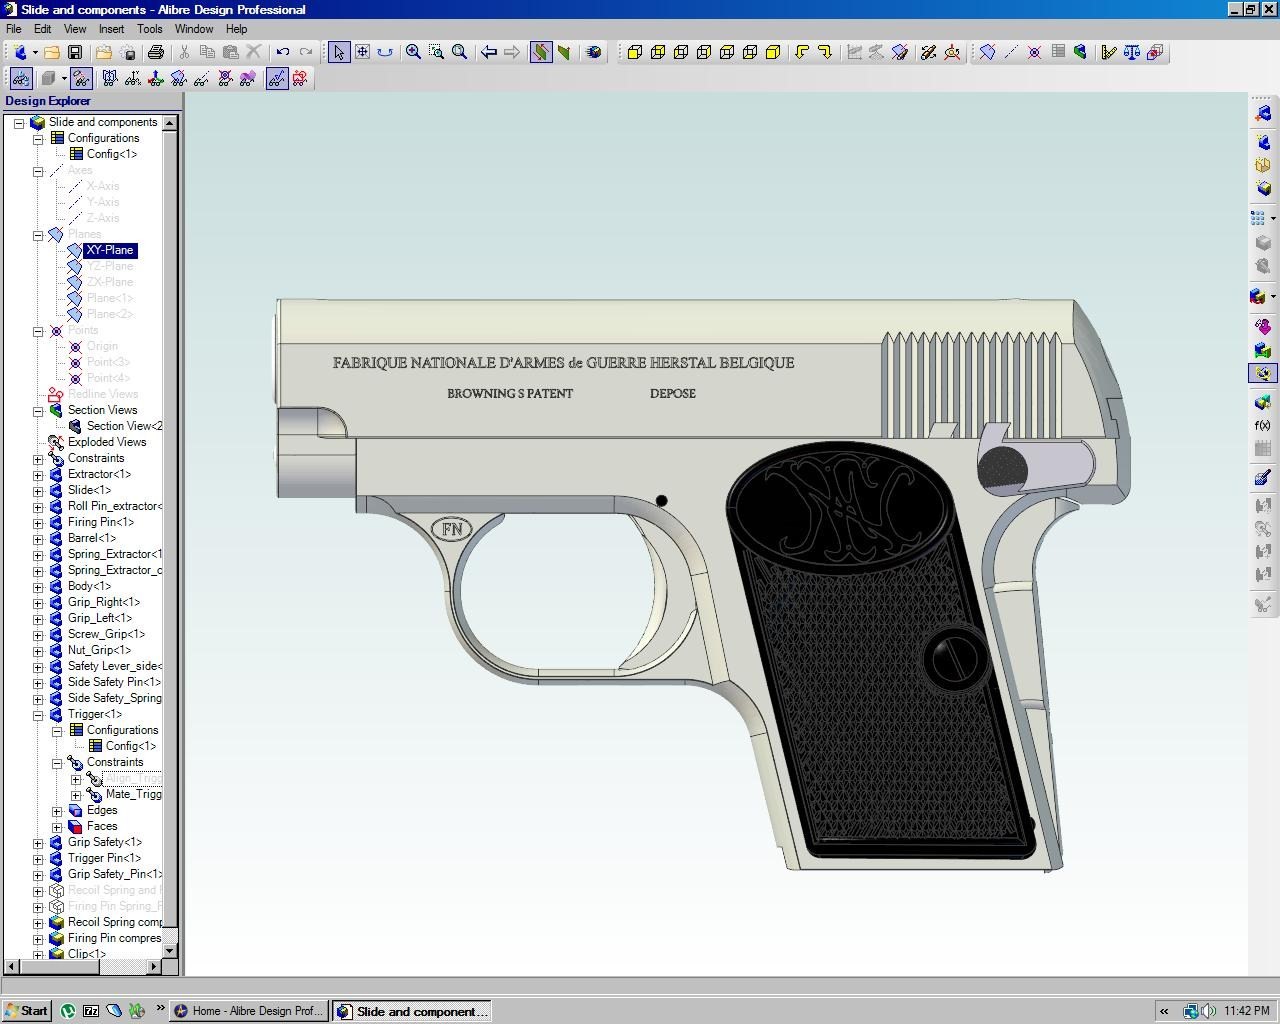Screen dimensions: 1280x1024
Task: Select Grip_Right<1> in the tree
Action: (104, 602)
